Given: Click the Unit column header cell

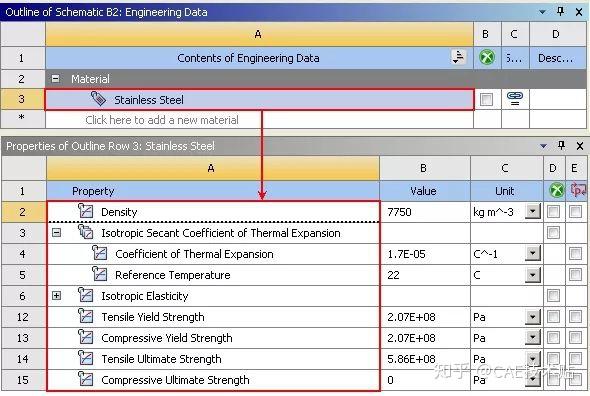Looking at the screenshot, I should (x=506, y=191).
